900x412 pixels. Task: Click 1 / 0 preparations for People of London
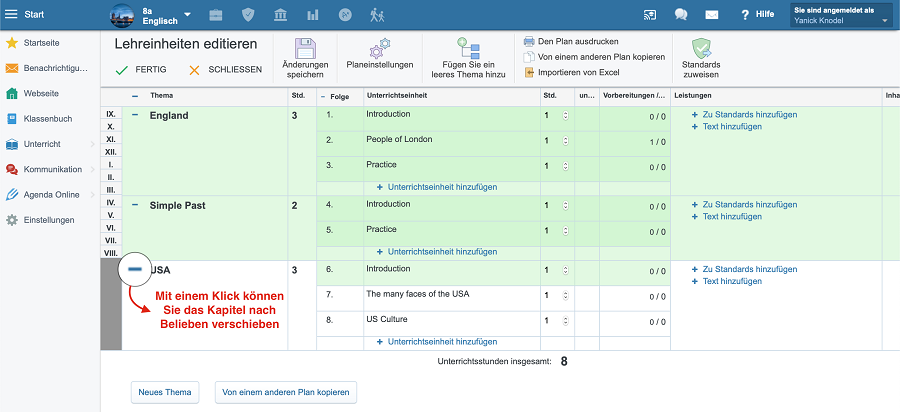point(658,142)
